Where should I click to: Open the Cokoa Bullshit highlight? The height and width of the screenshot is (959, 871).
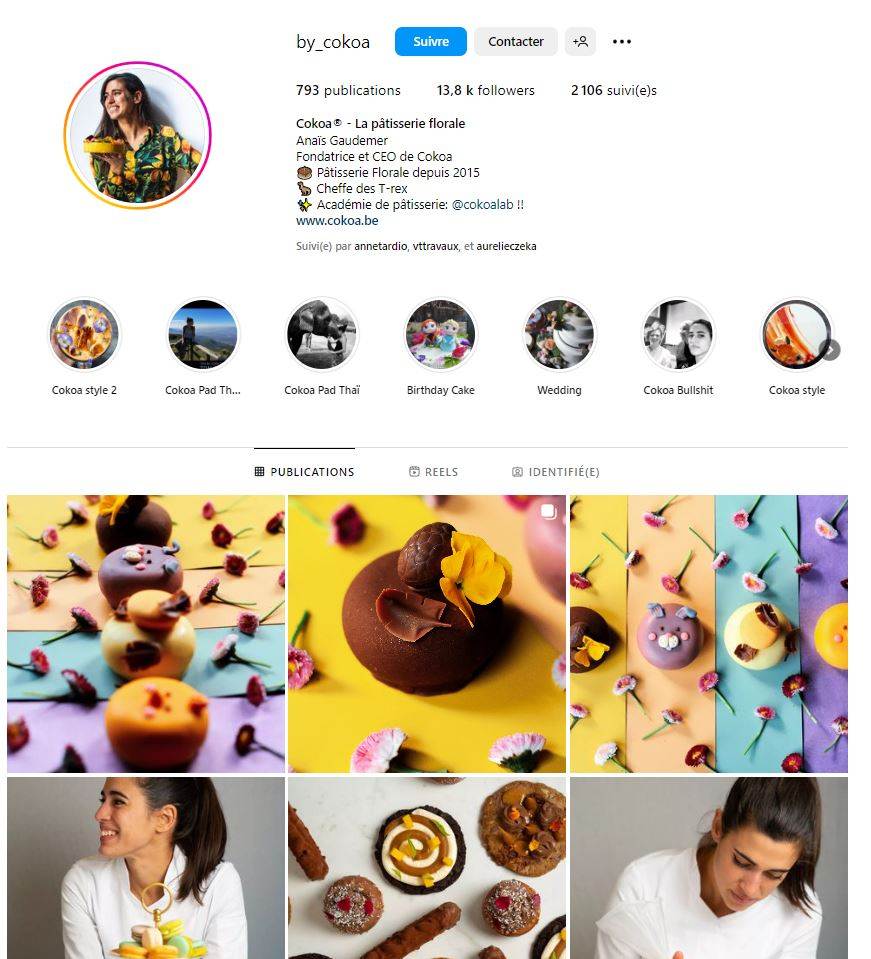(x=678, y=335)
